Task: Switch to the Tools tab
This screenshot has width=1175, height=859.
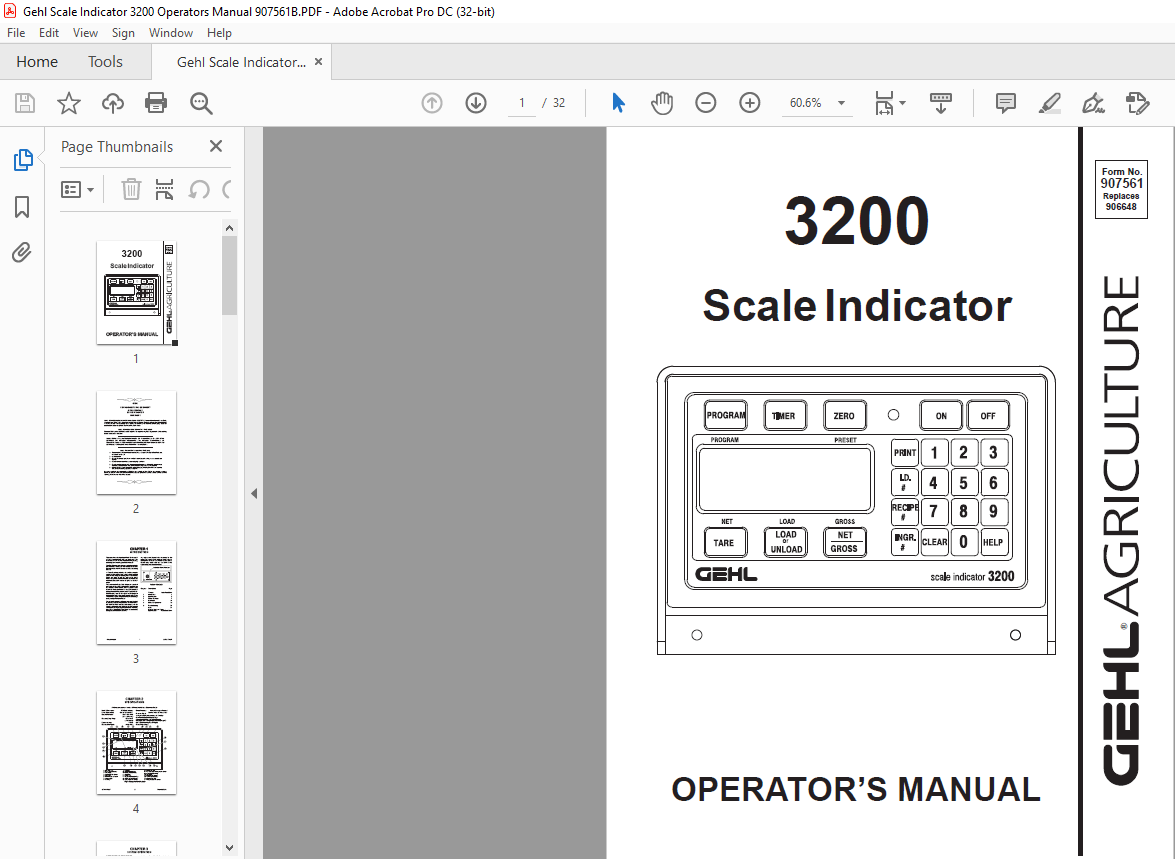Action: (105, 61)
